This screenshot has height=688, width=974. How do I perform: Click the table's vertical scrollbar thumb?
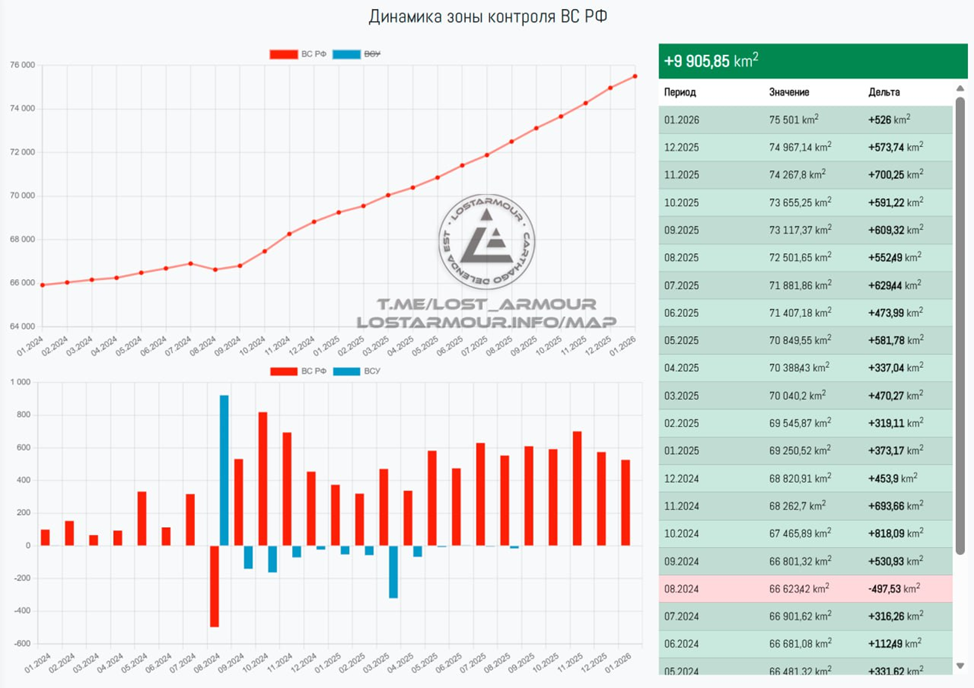960,324
